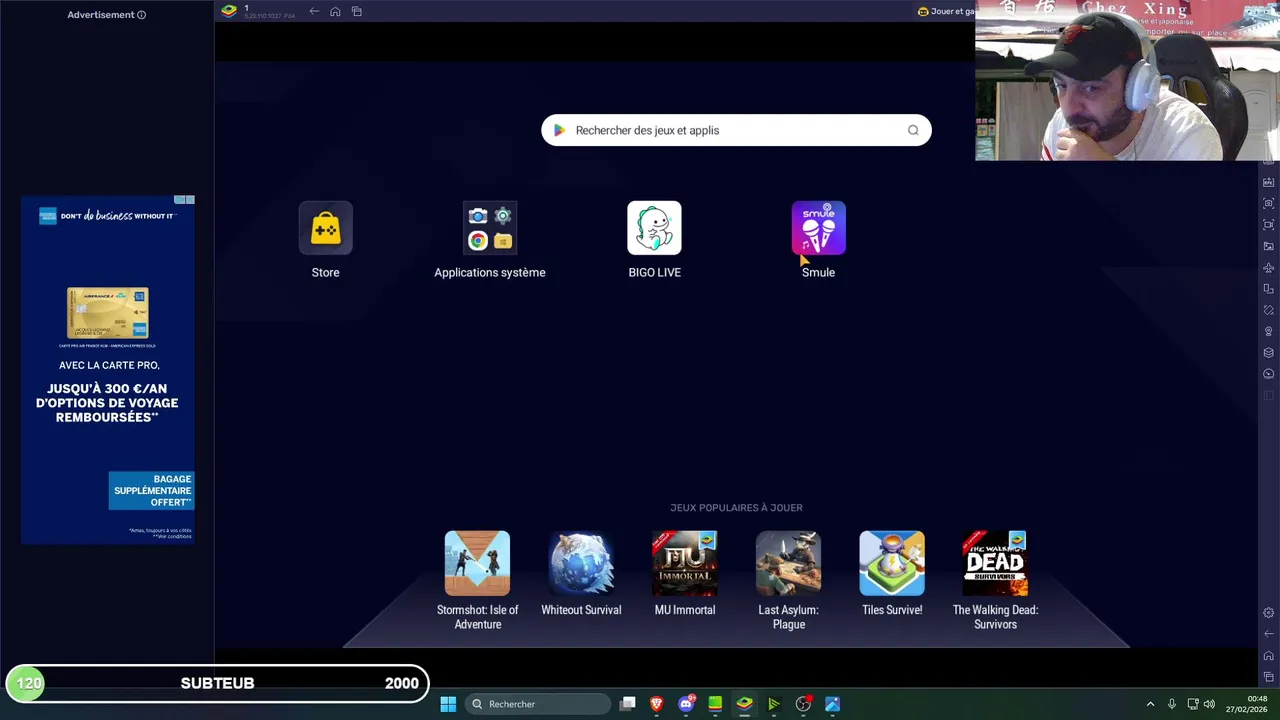The height and width of the screenshot is (720, 1280).
Task: Click the sidebar back arrow at bottom
Action: point(1269,634)
